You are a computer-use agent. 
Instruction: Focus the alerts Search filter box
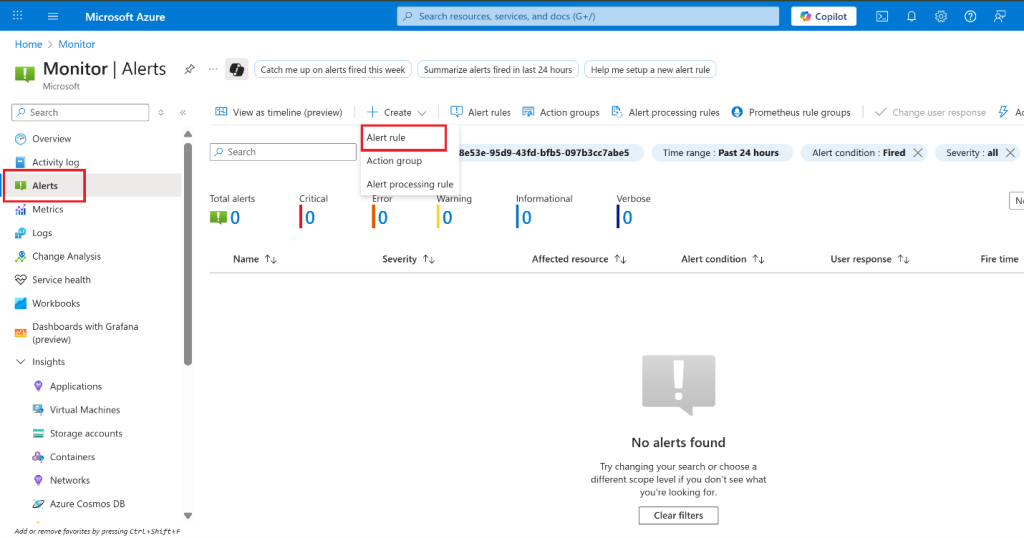pos(283,151)
